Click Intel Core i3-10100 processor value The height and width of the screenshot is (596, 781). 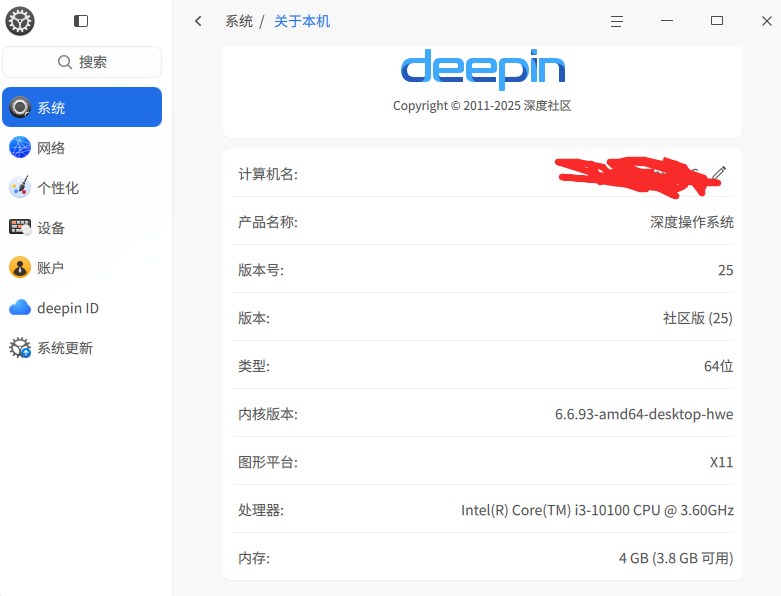(x=597, y=510)
